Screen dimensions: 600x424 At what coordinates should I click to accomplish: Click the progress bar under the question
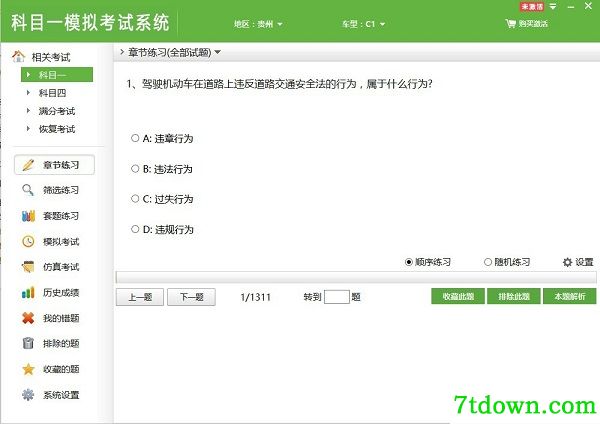(356, 277)
